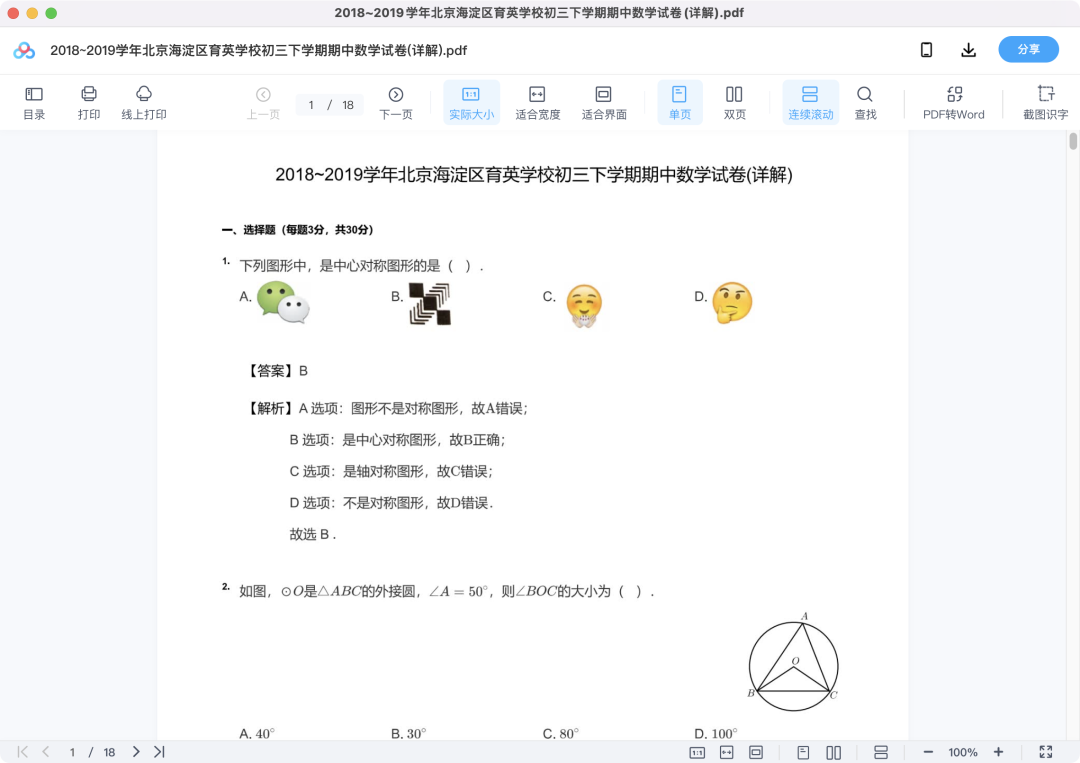
Task: Click answer choice C. 80°
Action: coord(561,733)
